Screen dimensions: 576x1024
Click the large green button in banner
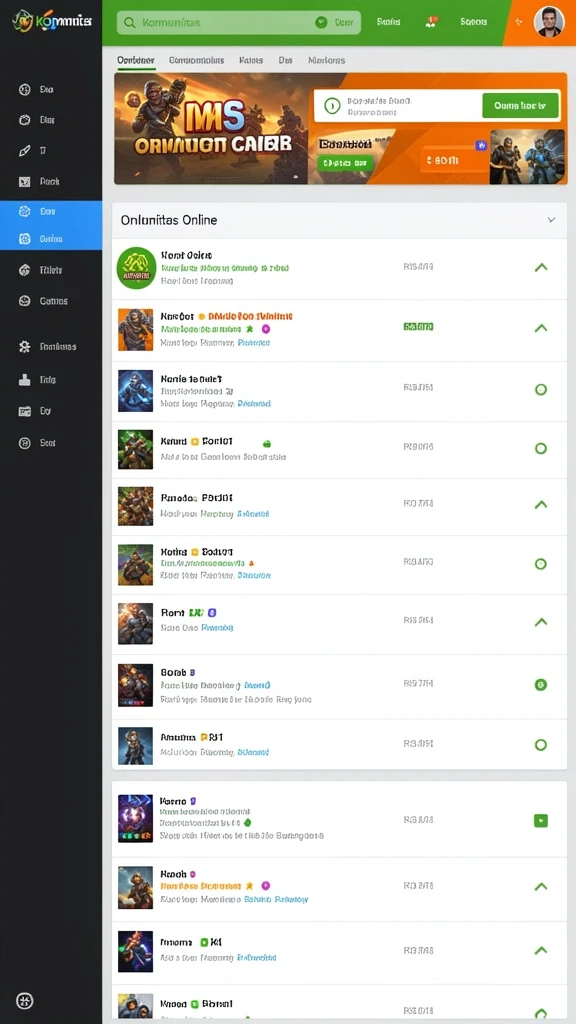tap(520, 105)
